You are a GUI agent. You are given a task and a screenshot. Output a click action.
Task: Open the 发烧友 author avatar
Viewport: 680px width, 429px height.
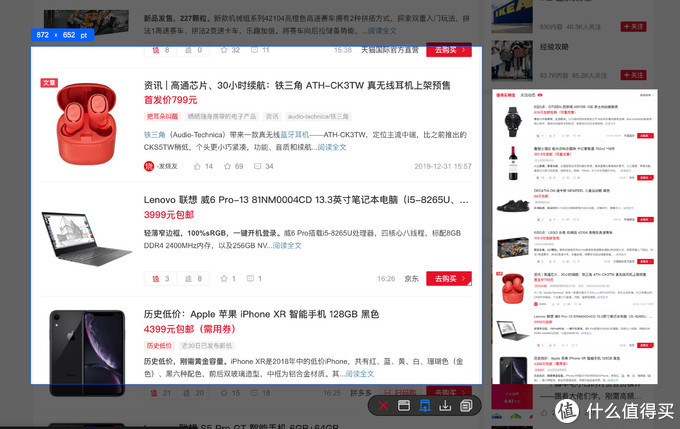[x=149, y=166]
